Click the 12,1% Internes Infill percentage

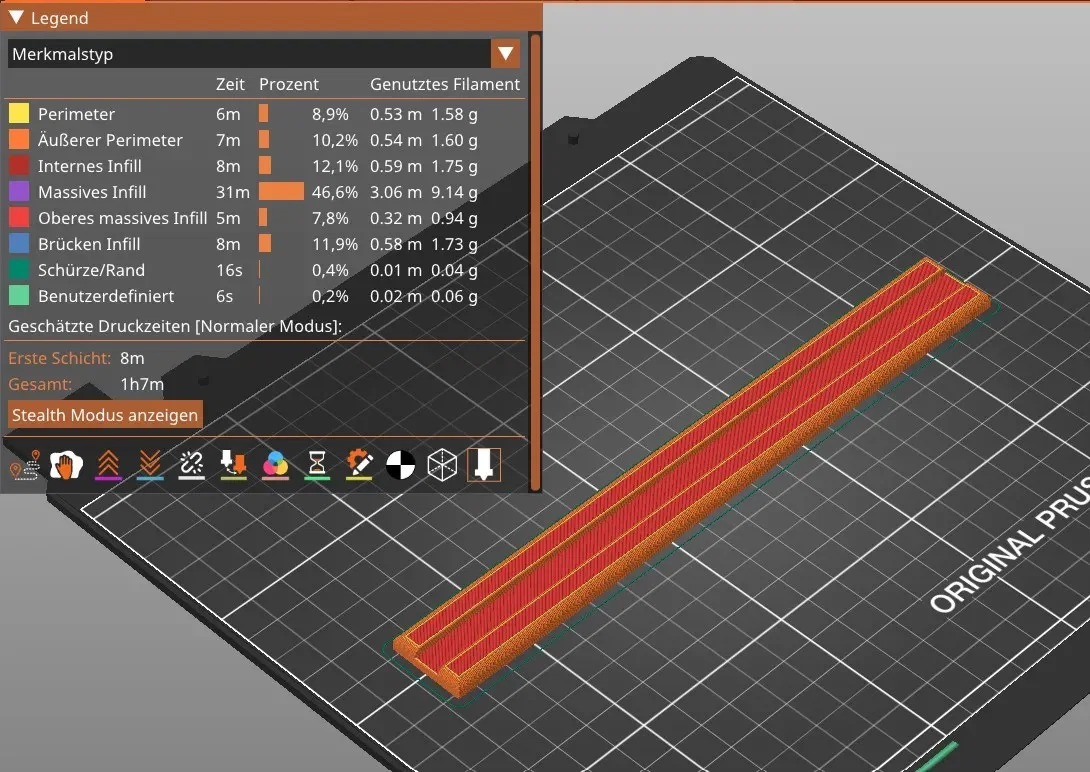point(335,166)
